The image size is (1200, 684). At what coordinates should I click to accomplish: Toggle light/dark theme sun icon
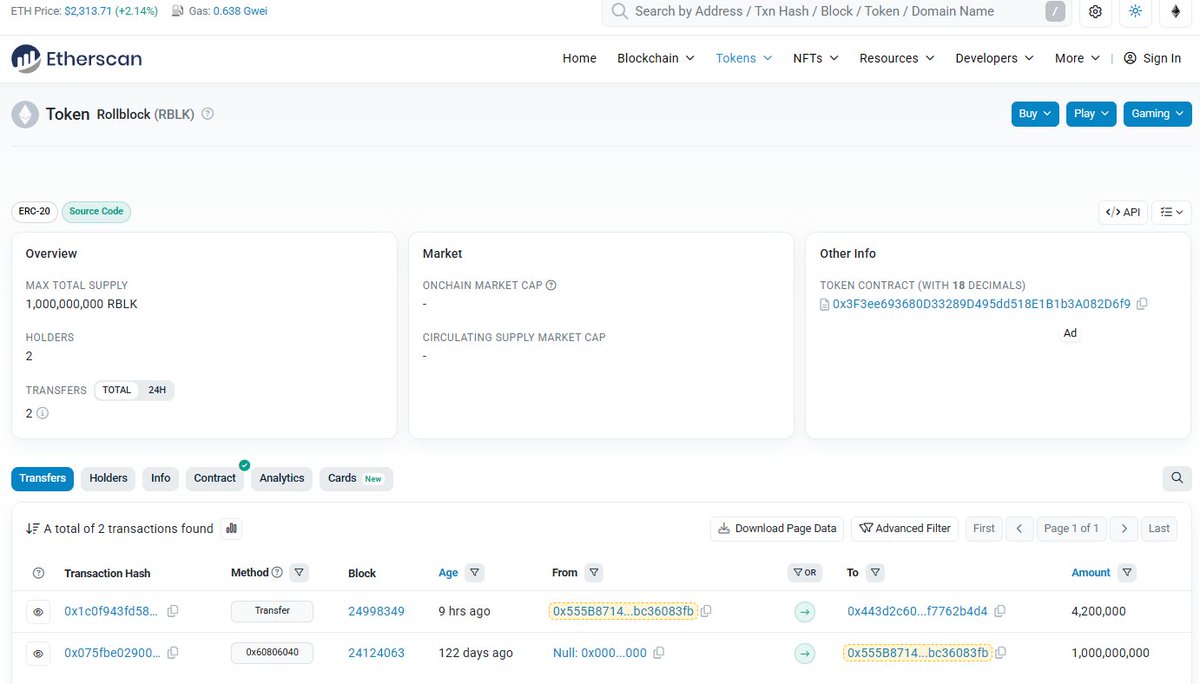point(1135,12)
